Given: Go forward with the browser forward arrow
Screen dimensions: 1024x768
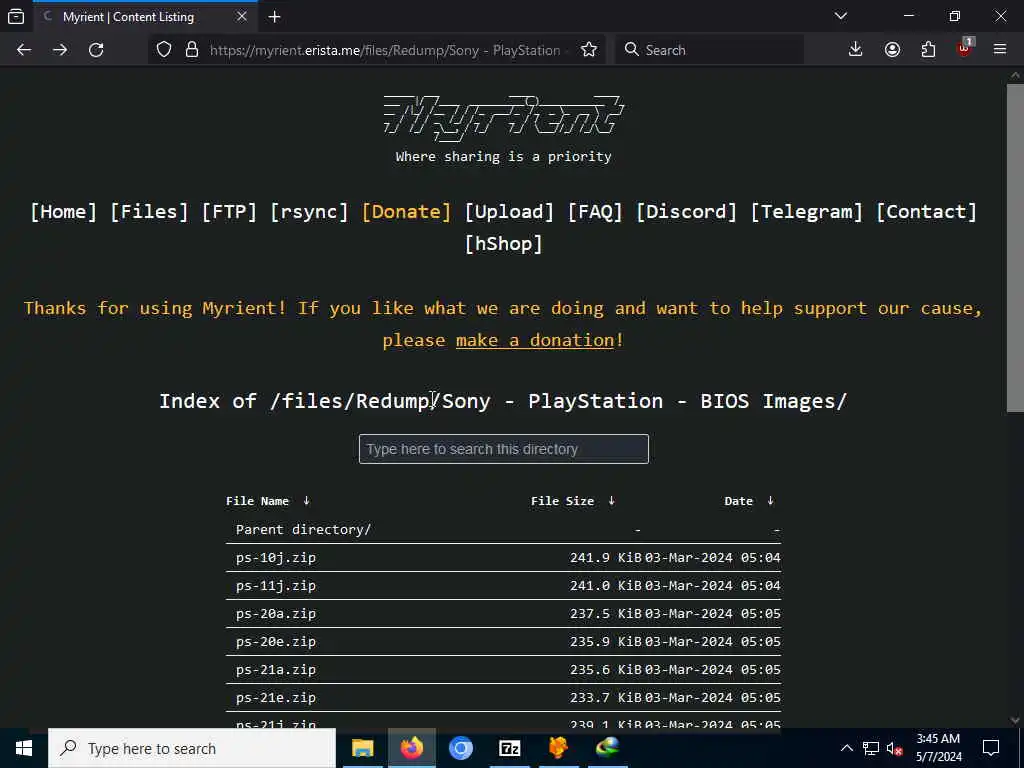Looking at the screenshot, I should (60, 50).
